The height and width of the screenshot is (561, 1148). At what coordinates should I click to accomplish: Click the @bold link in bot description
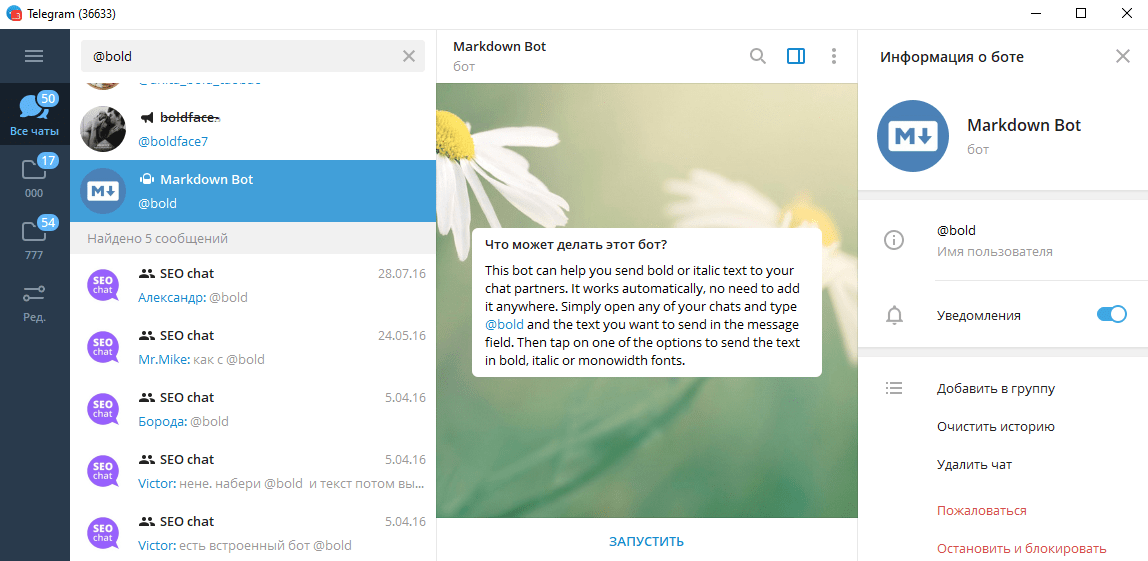pos(504,325)
